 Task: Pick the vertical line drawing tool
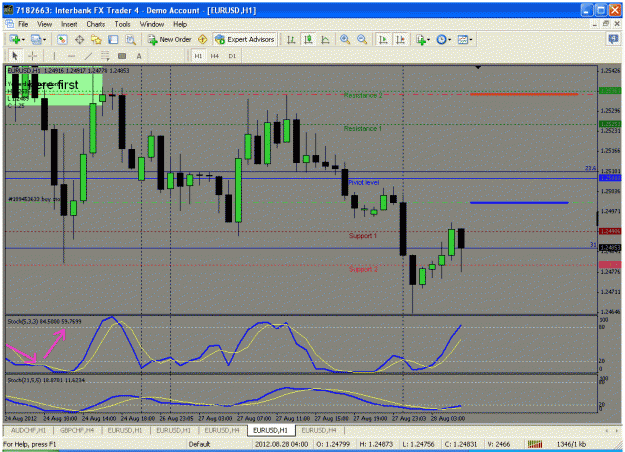[x=54, y=56]
